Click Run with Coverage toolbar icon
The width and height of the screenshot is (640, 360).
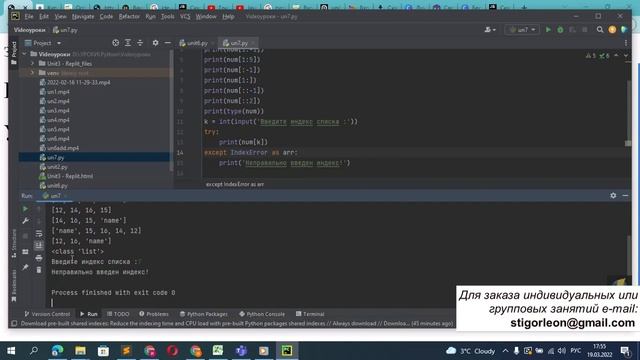(572, 30)
